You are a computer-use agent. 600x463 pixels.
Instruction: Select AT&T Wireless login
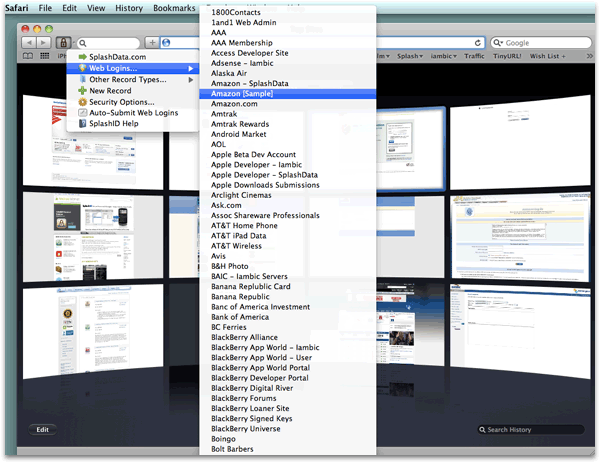(x=287, y=246)
